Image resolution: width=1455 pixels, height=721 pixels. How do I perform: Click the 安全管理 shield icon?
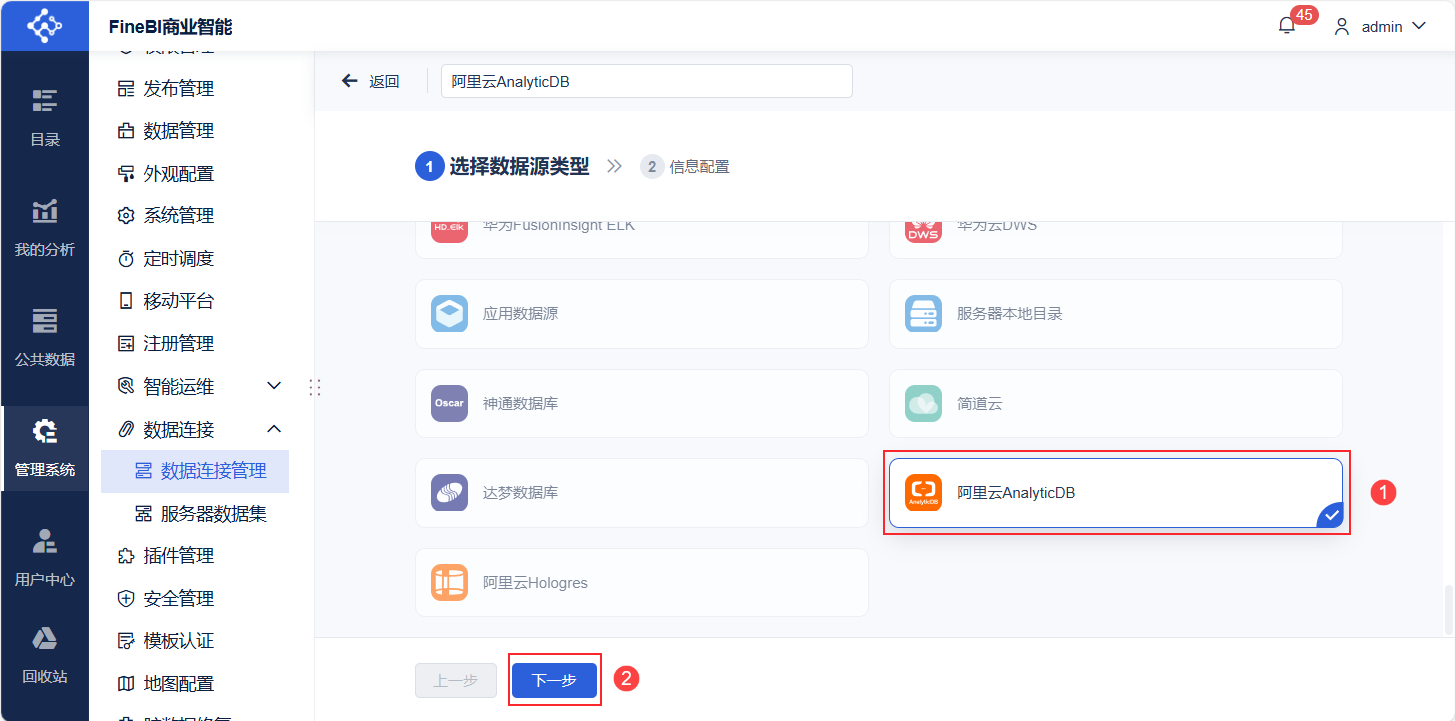pyautogui.click(x=126, y=599)
